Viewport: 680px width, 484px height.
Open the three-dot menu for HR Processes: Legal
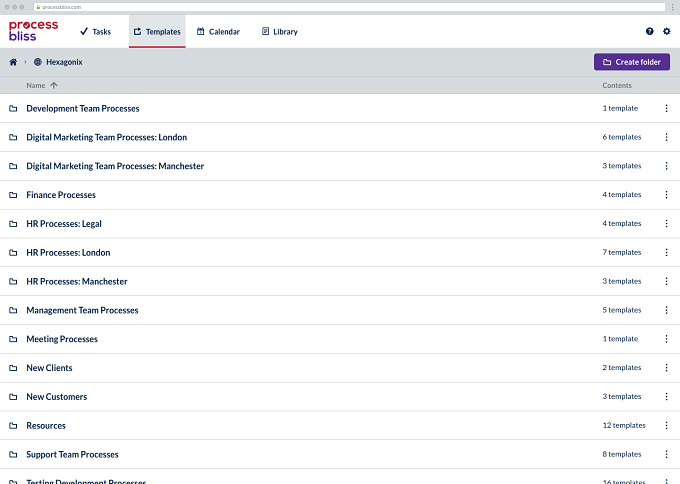[666, 224]
